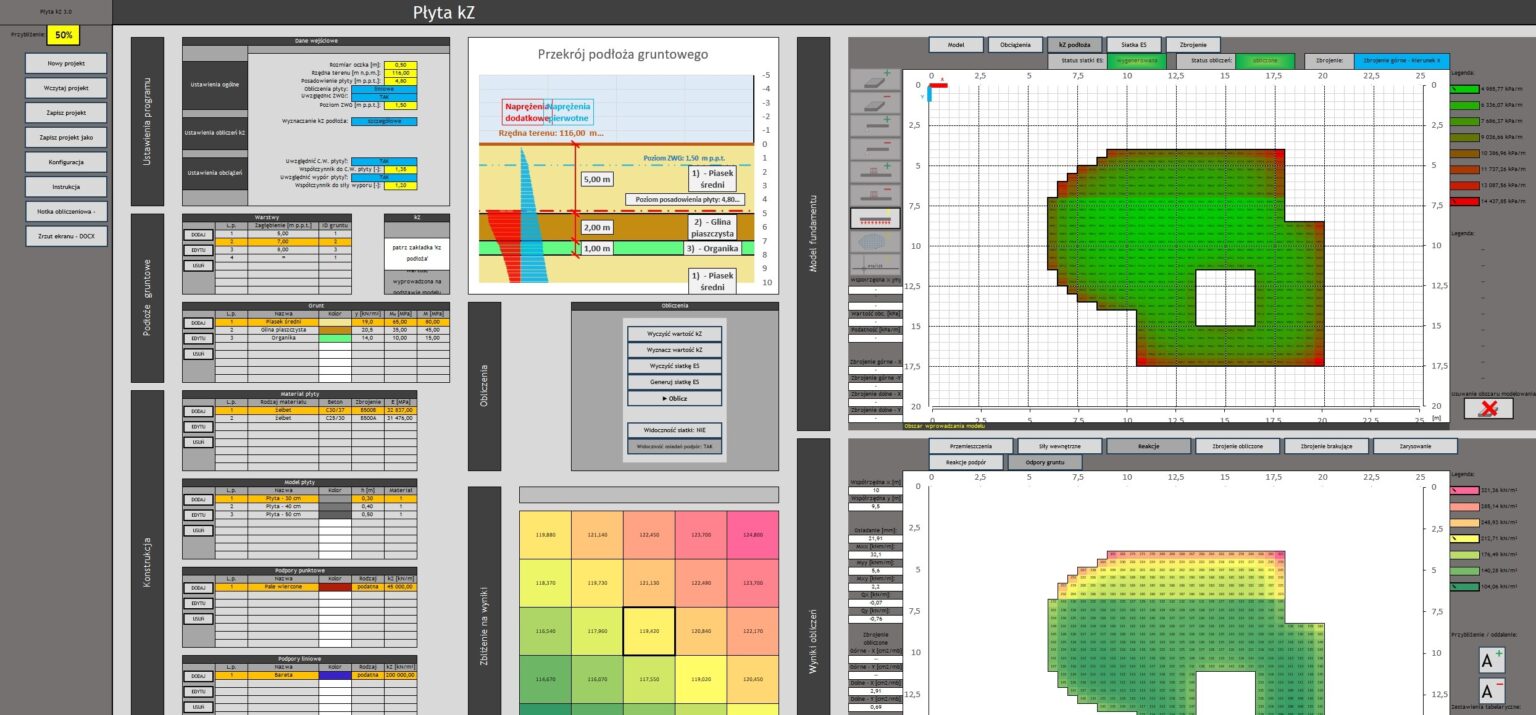Click the 'Wczytaj projekt' button
1536x715 pixels.
(x=66, y=88)
